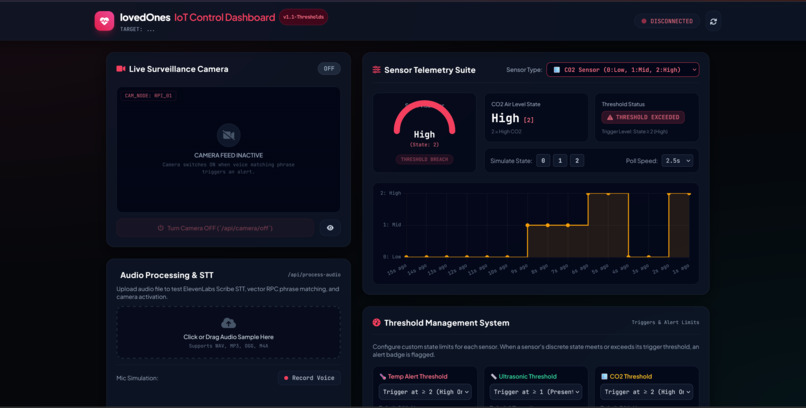Viewport: 806px width, 408px height.
Task: Click the warning triangle in Threshold Exceeded badge
Action: pos(610,117)
